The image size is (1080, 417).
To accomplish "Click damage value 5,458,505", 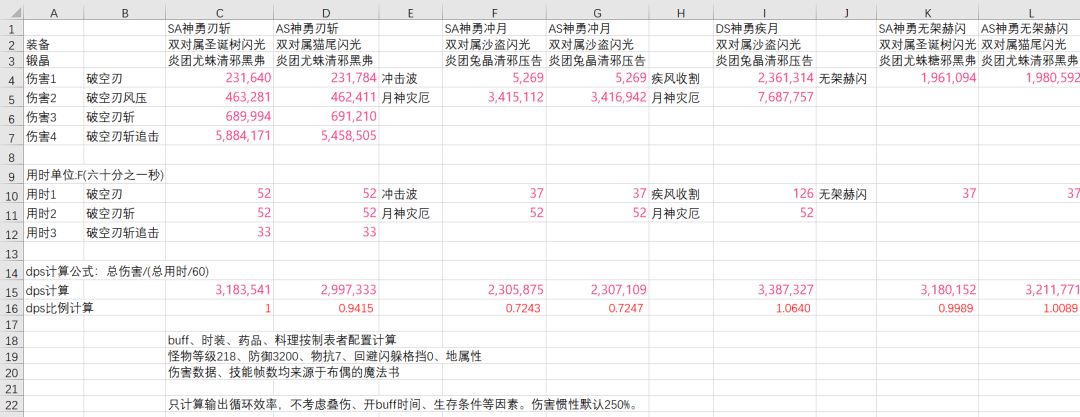I will click(x=349, y=136).
